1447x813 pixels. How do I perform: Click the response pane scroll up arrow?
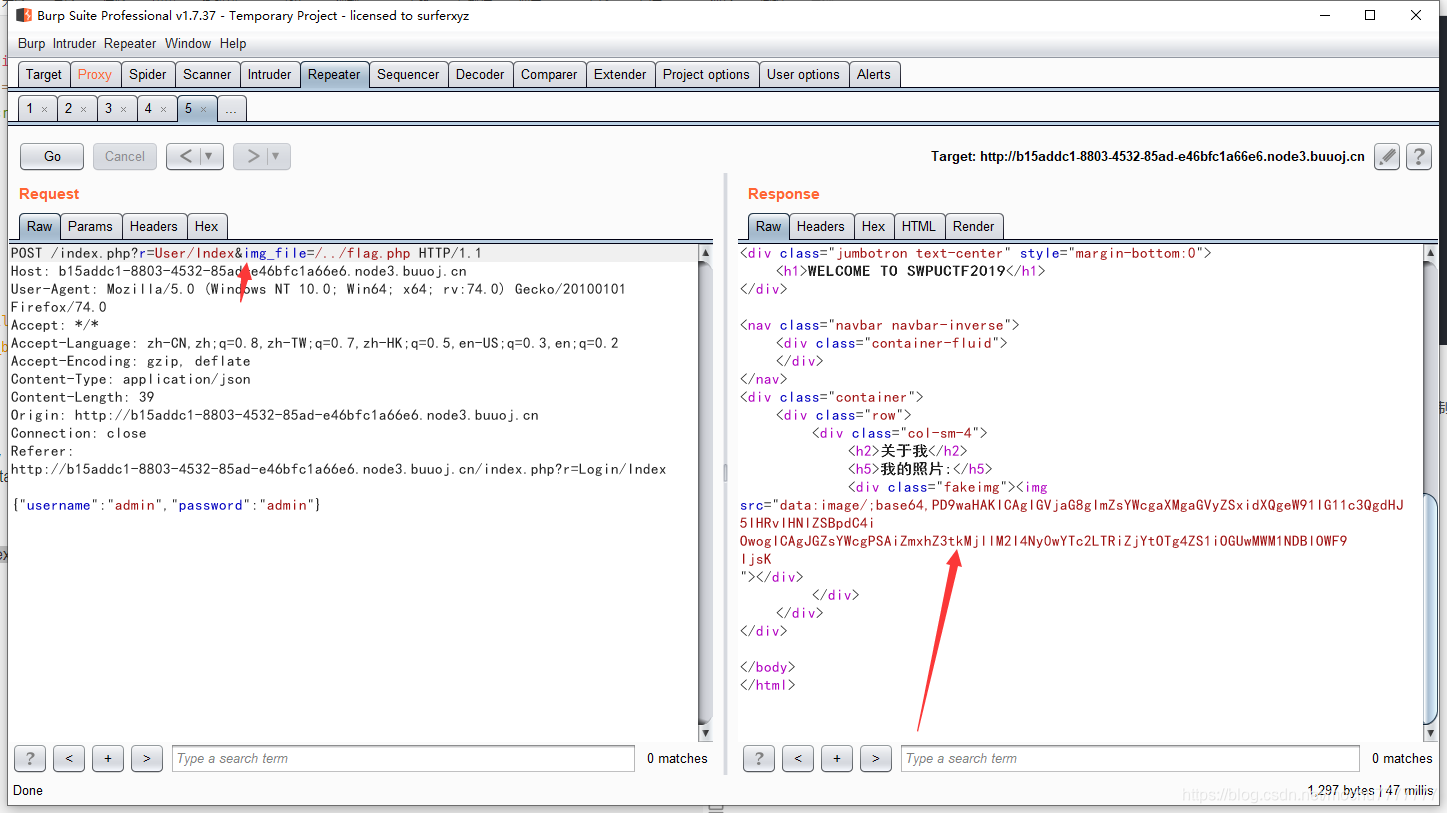[1430, 252]
